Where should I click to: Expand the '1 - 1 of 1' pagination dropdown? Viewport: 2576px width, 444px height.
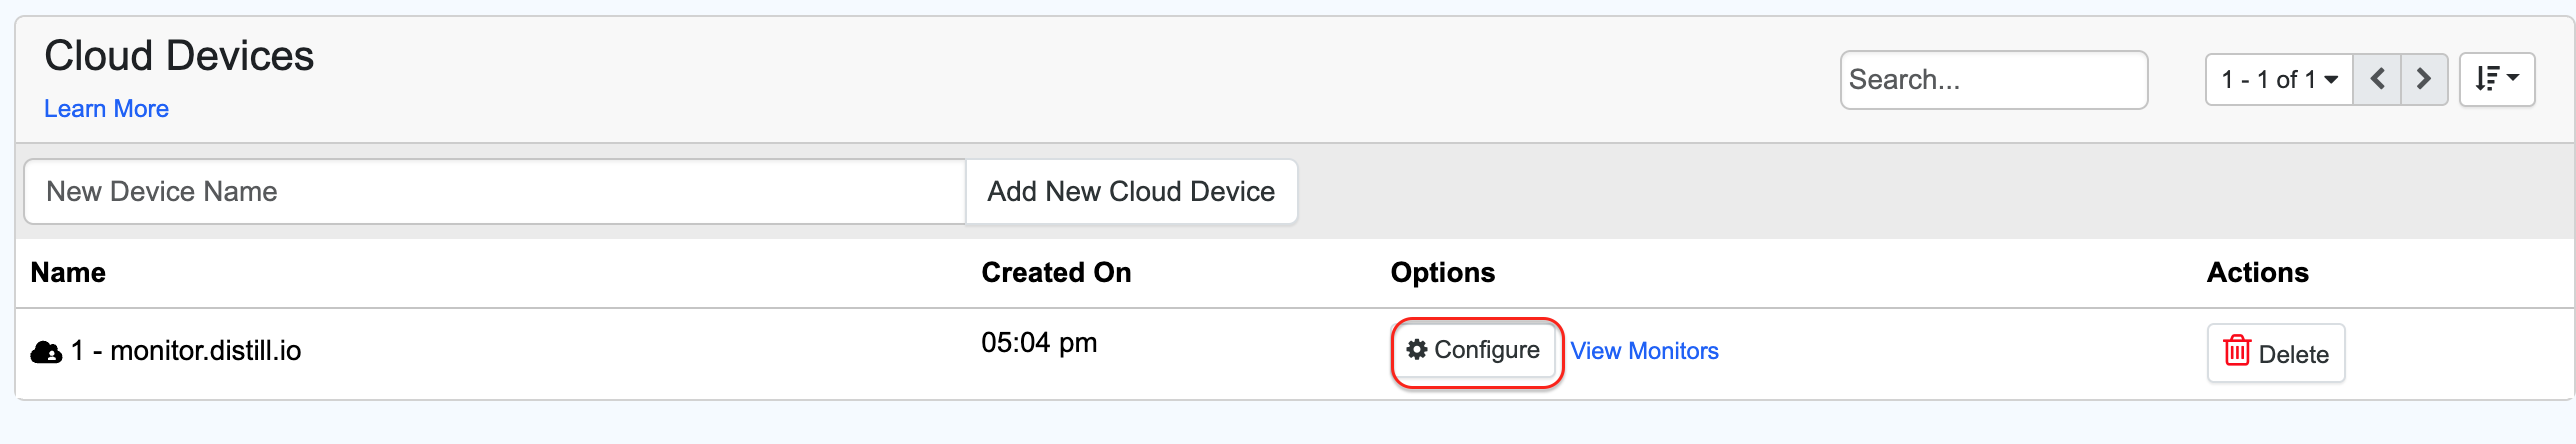(x=2279, y=79)
